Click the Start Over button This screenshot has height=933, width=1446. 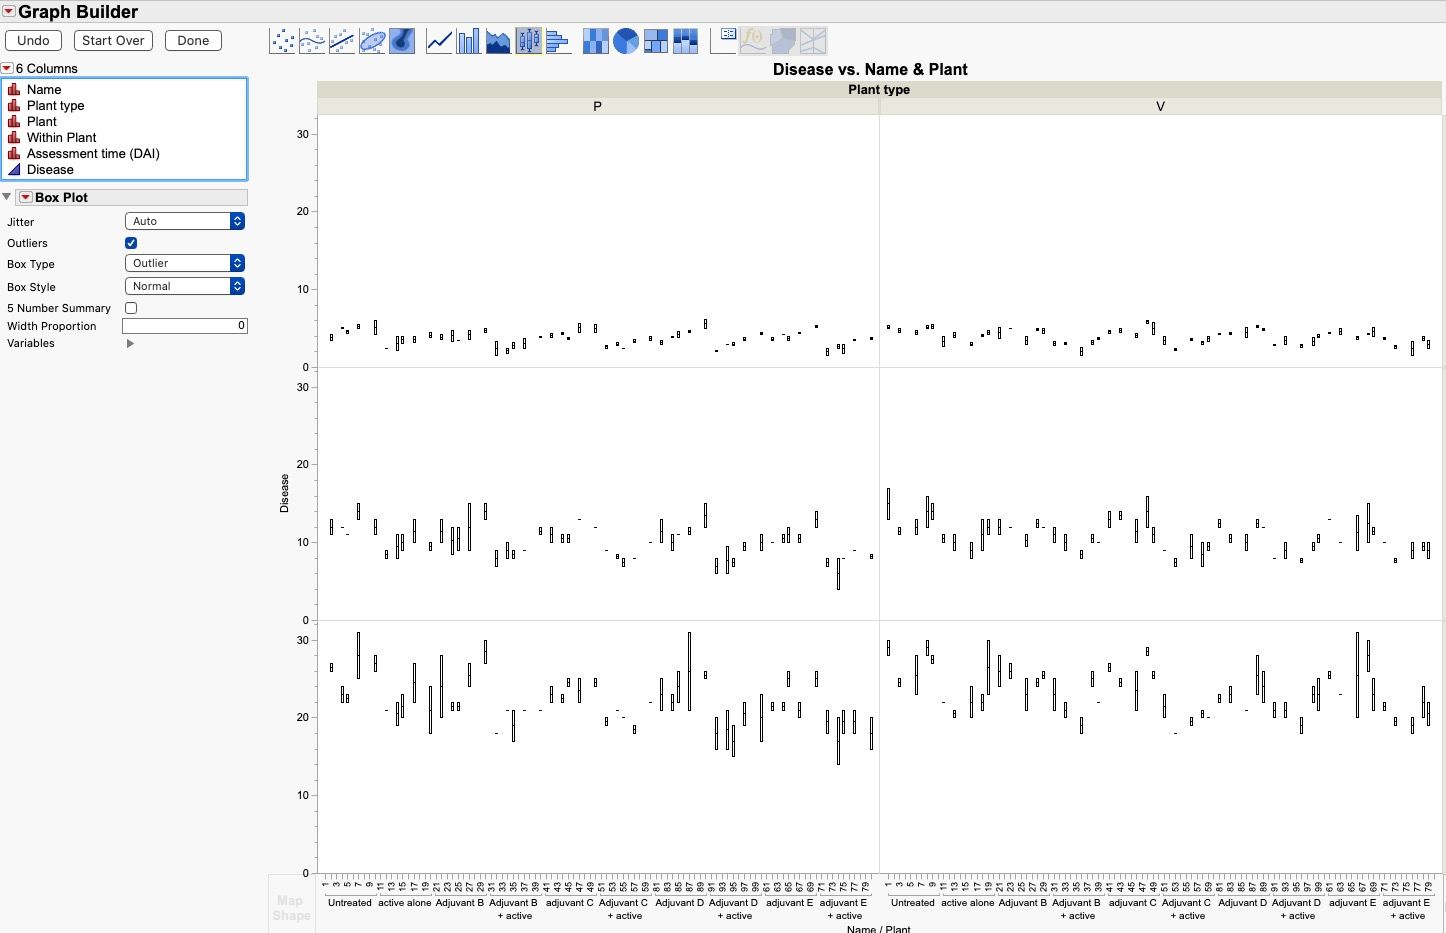(113, 40)
